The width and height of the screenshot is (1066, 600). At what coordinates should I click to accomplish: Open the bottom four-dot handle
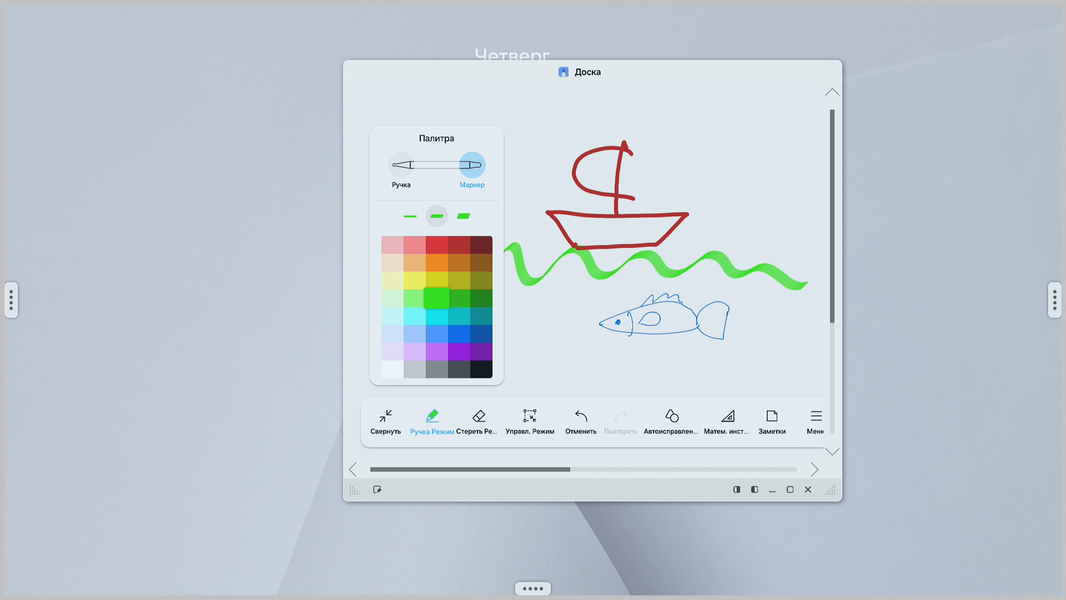coord(532,588)
